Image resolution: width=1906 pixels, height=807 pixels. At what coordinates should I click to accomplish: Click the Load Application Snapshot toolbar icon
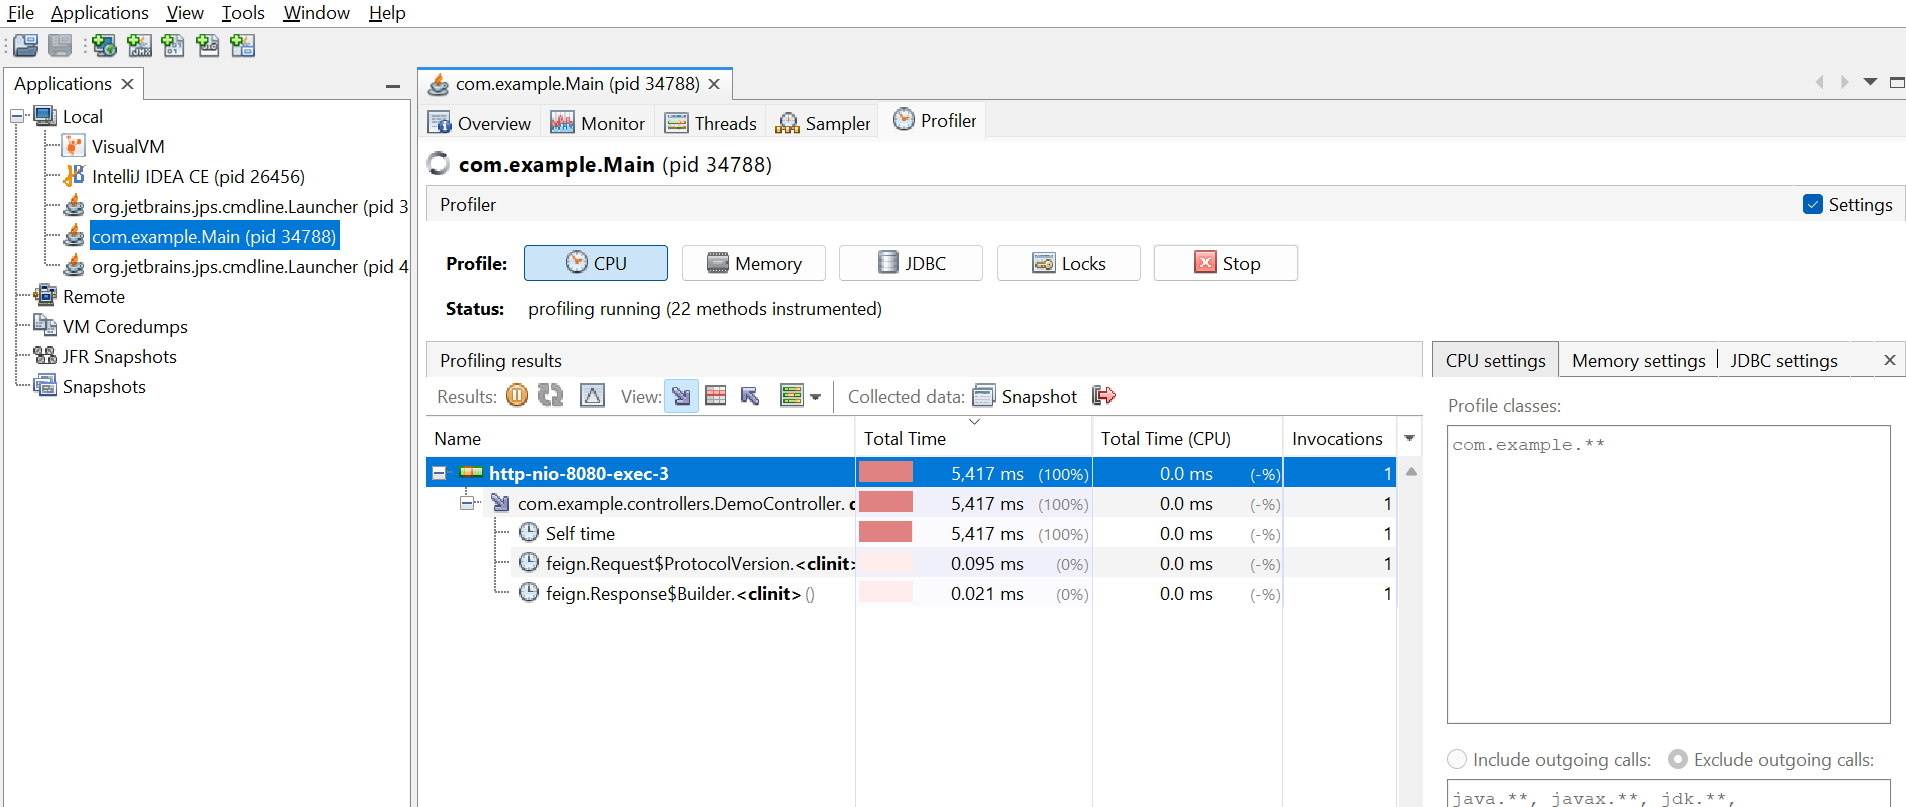tap(242, 45)
